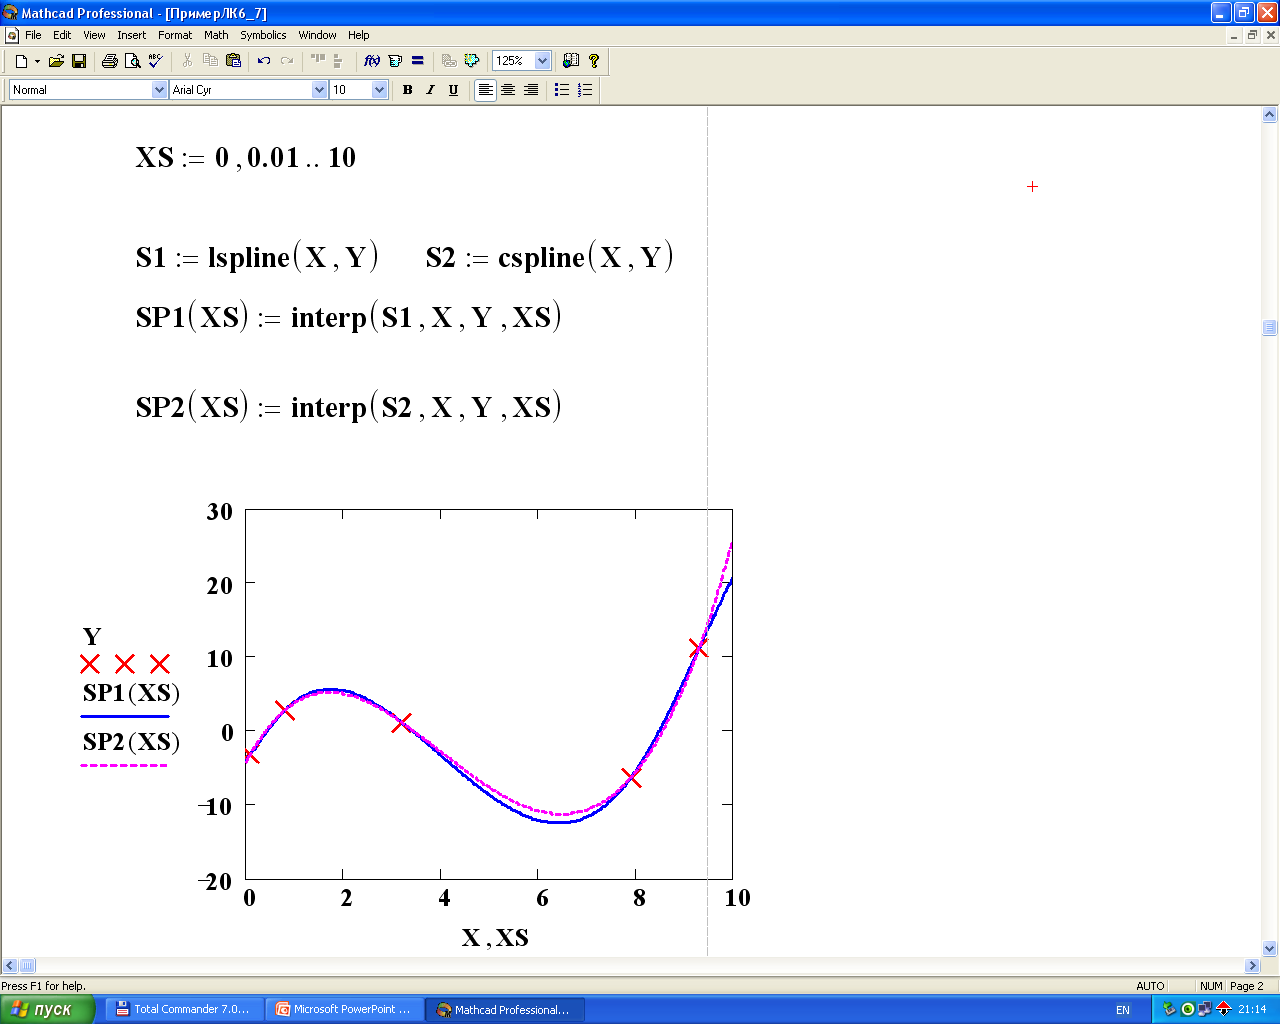Click the пуск Start button
This screenshot has width=1280, height=1024.
pyautogui.click(x=47, y=1010)
